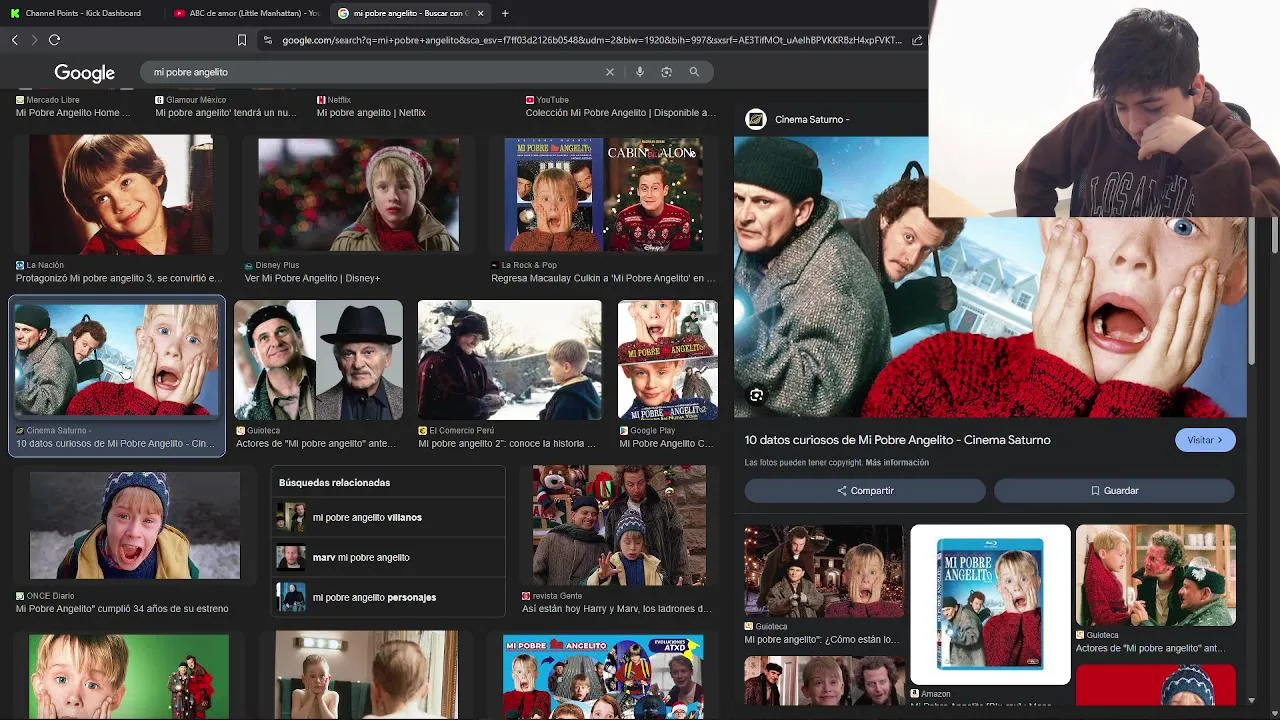This screenshot has width=1280, height=720.
Task: Open Glamour México result caption
Action: coord(226,113)
